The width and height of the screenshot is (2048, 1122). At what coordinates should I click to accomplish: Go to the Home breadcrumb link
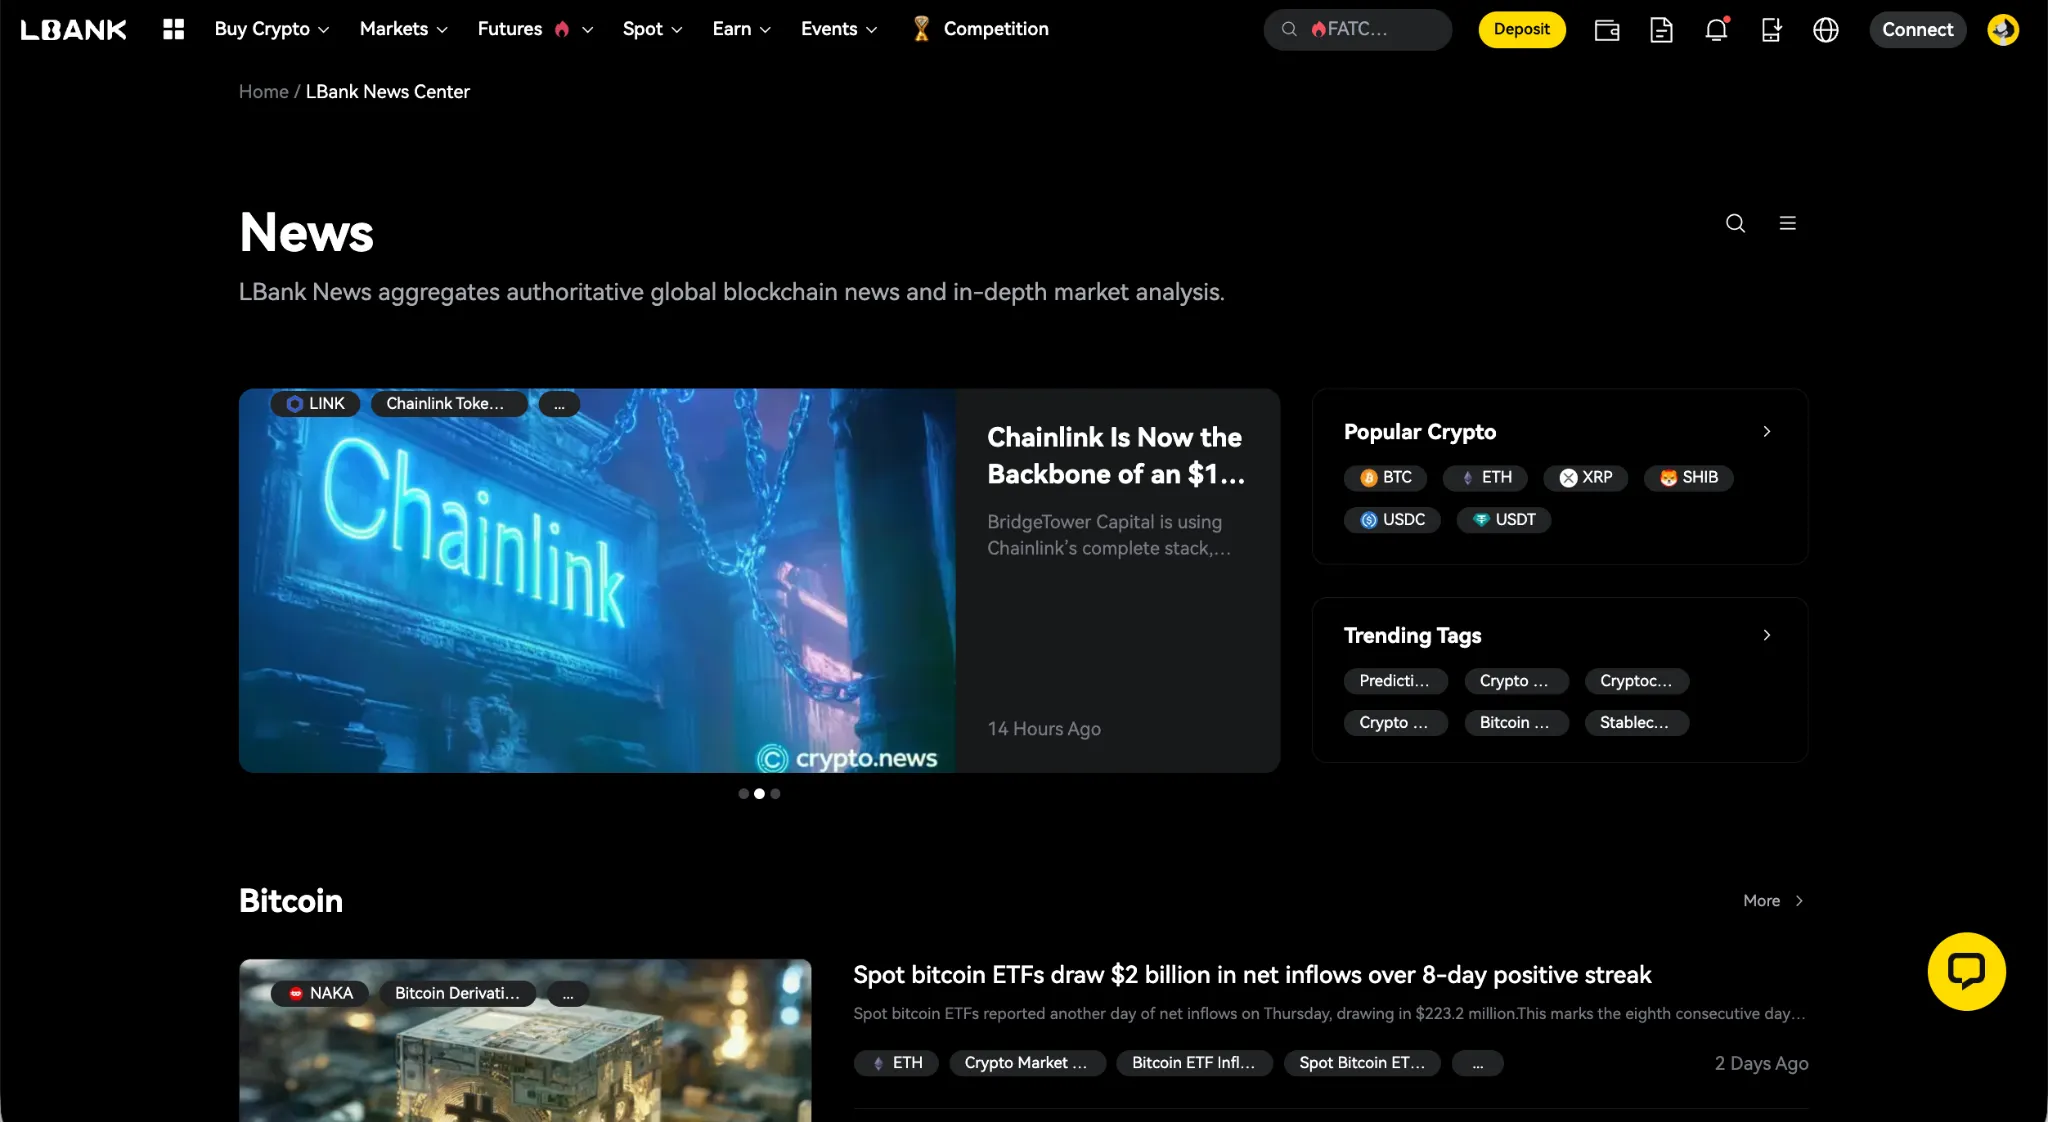[263, 92]
